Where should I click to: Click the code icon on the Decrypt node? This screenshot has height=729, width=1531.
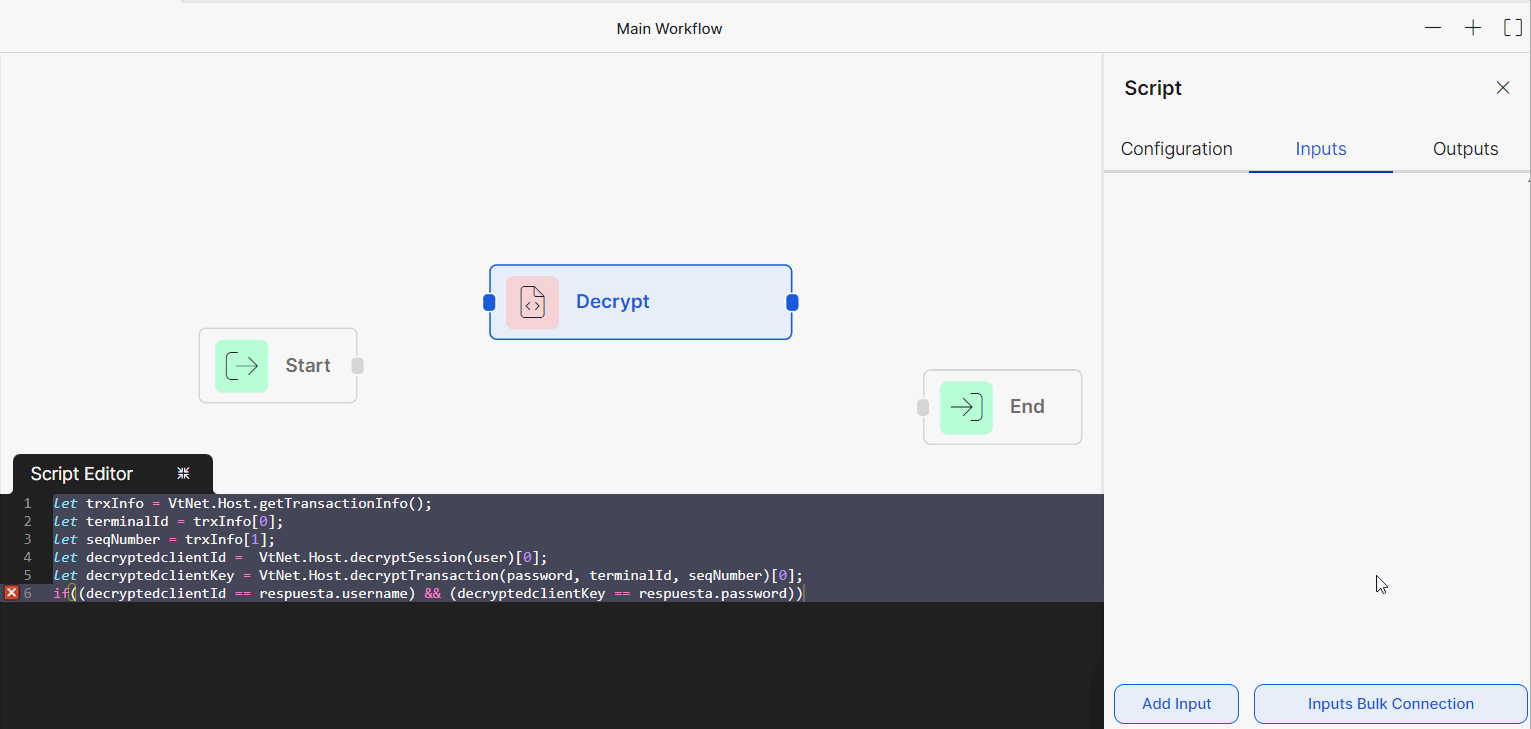[x=532, y=302]
